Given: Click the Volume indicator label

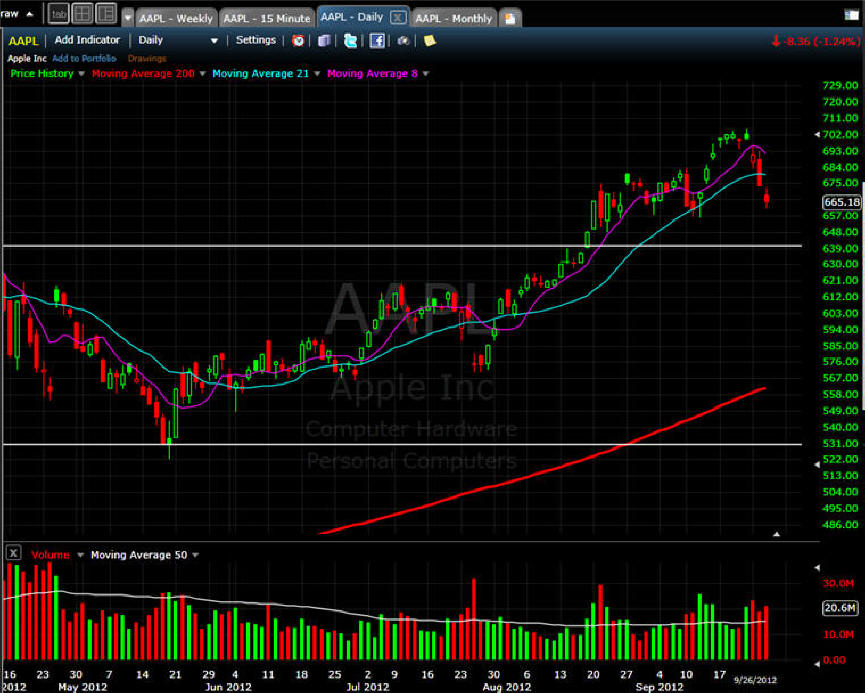Looking at the screenshot, I should [50, 555].
